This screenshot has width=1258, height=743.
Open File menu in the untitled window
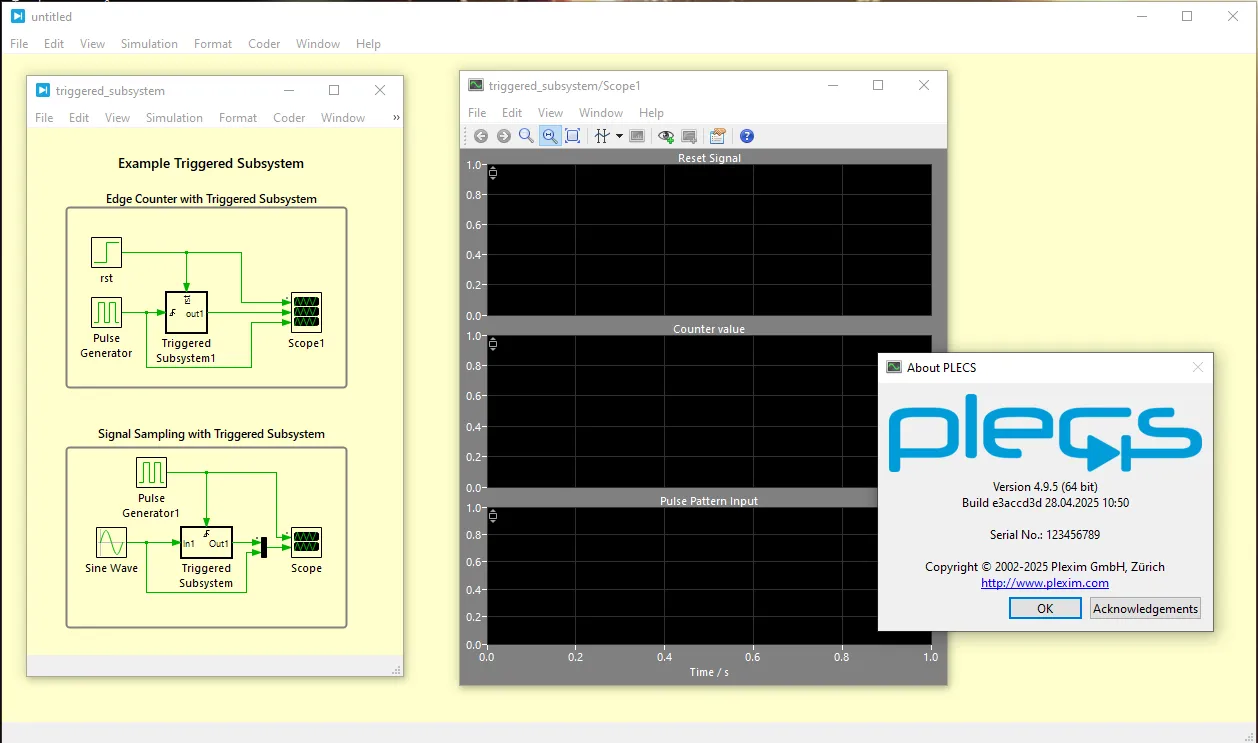(x=19, y=44)
